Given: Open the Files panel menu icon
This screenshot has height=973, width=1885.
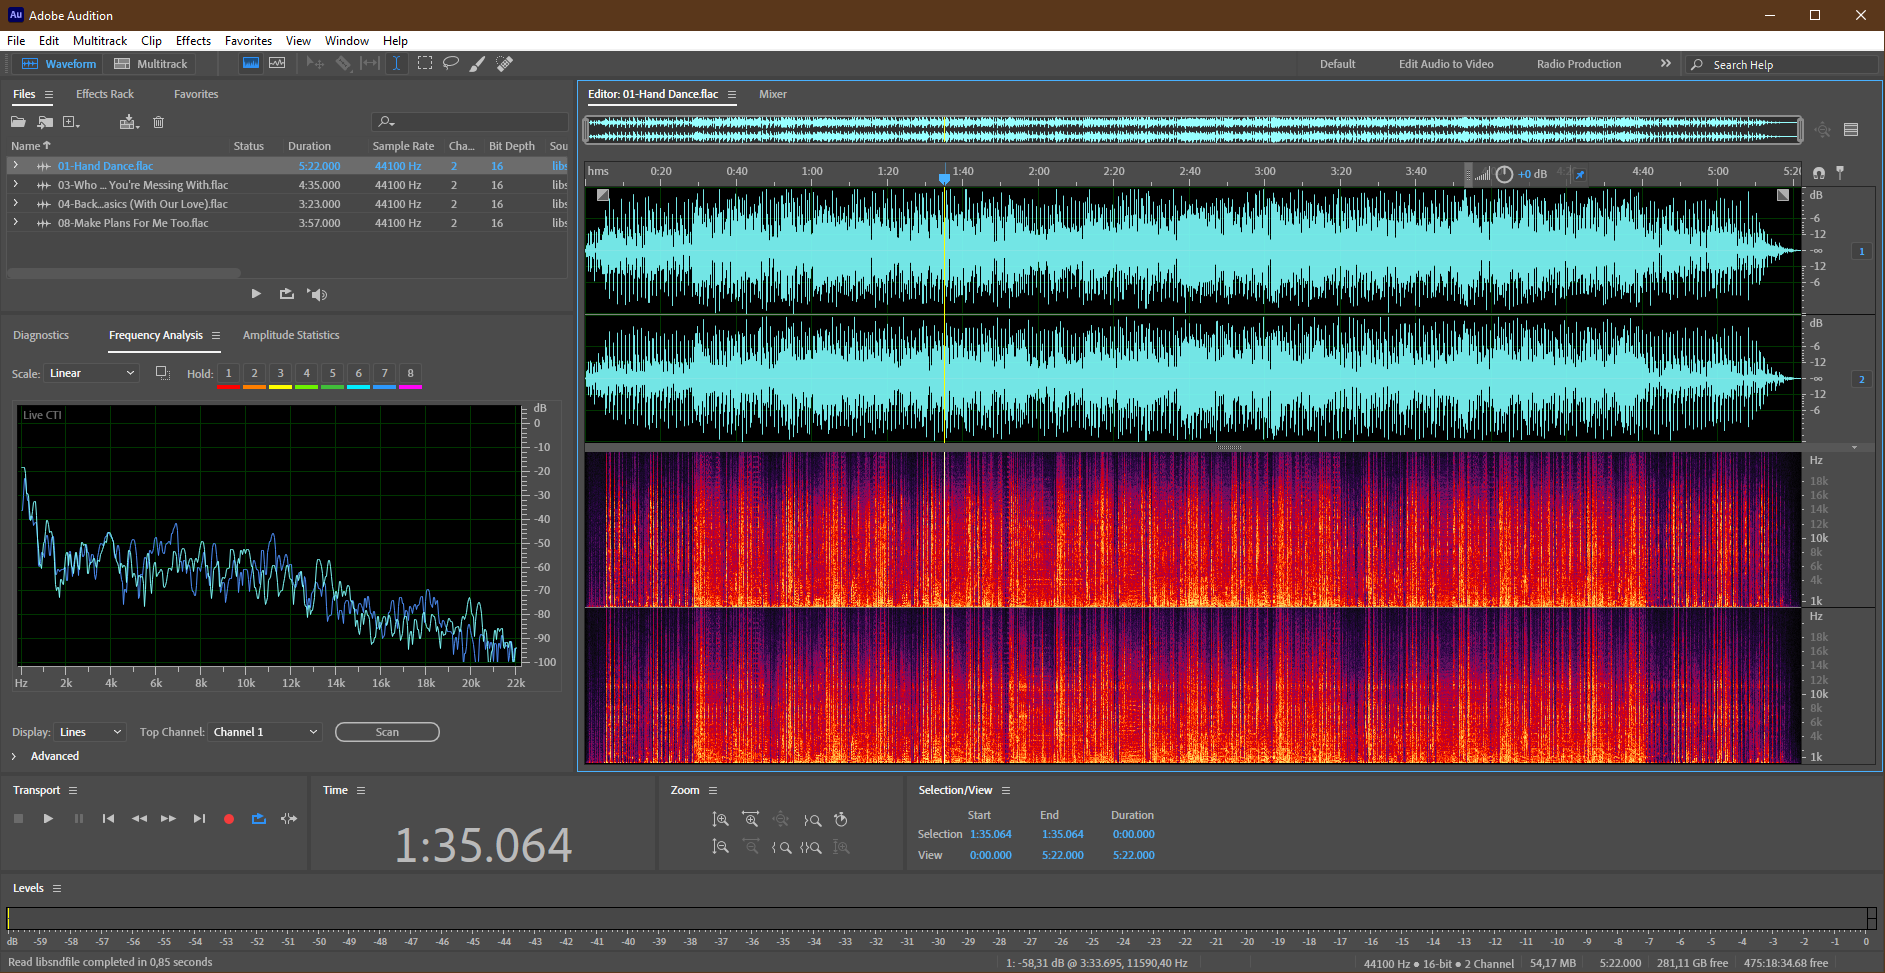Looking at the screenshot, I should click(48, 94).
